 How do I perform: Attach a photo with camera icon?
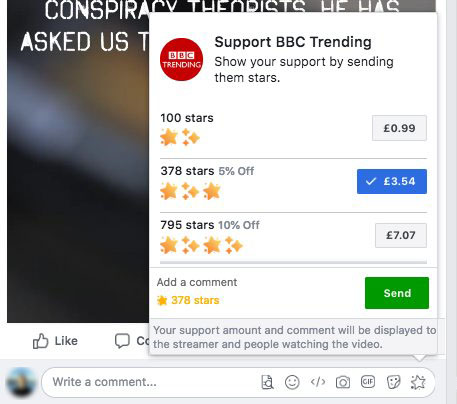[x=343, y=382]
